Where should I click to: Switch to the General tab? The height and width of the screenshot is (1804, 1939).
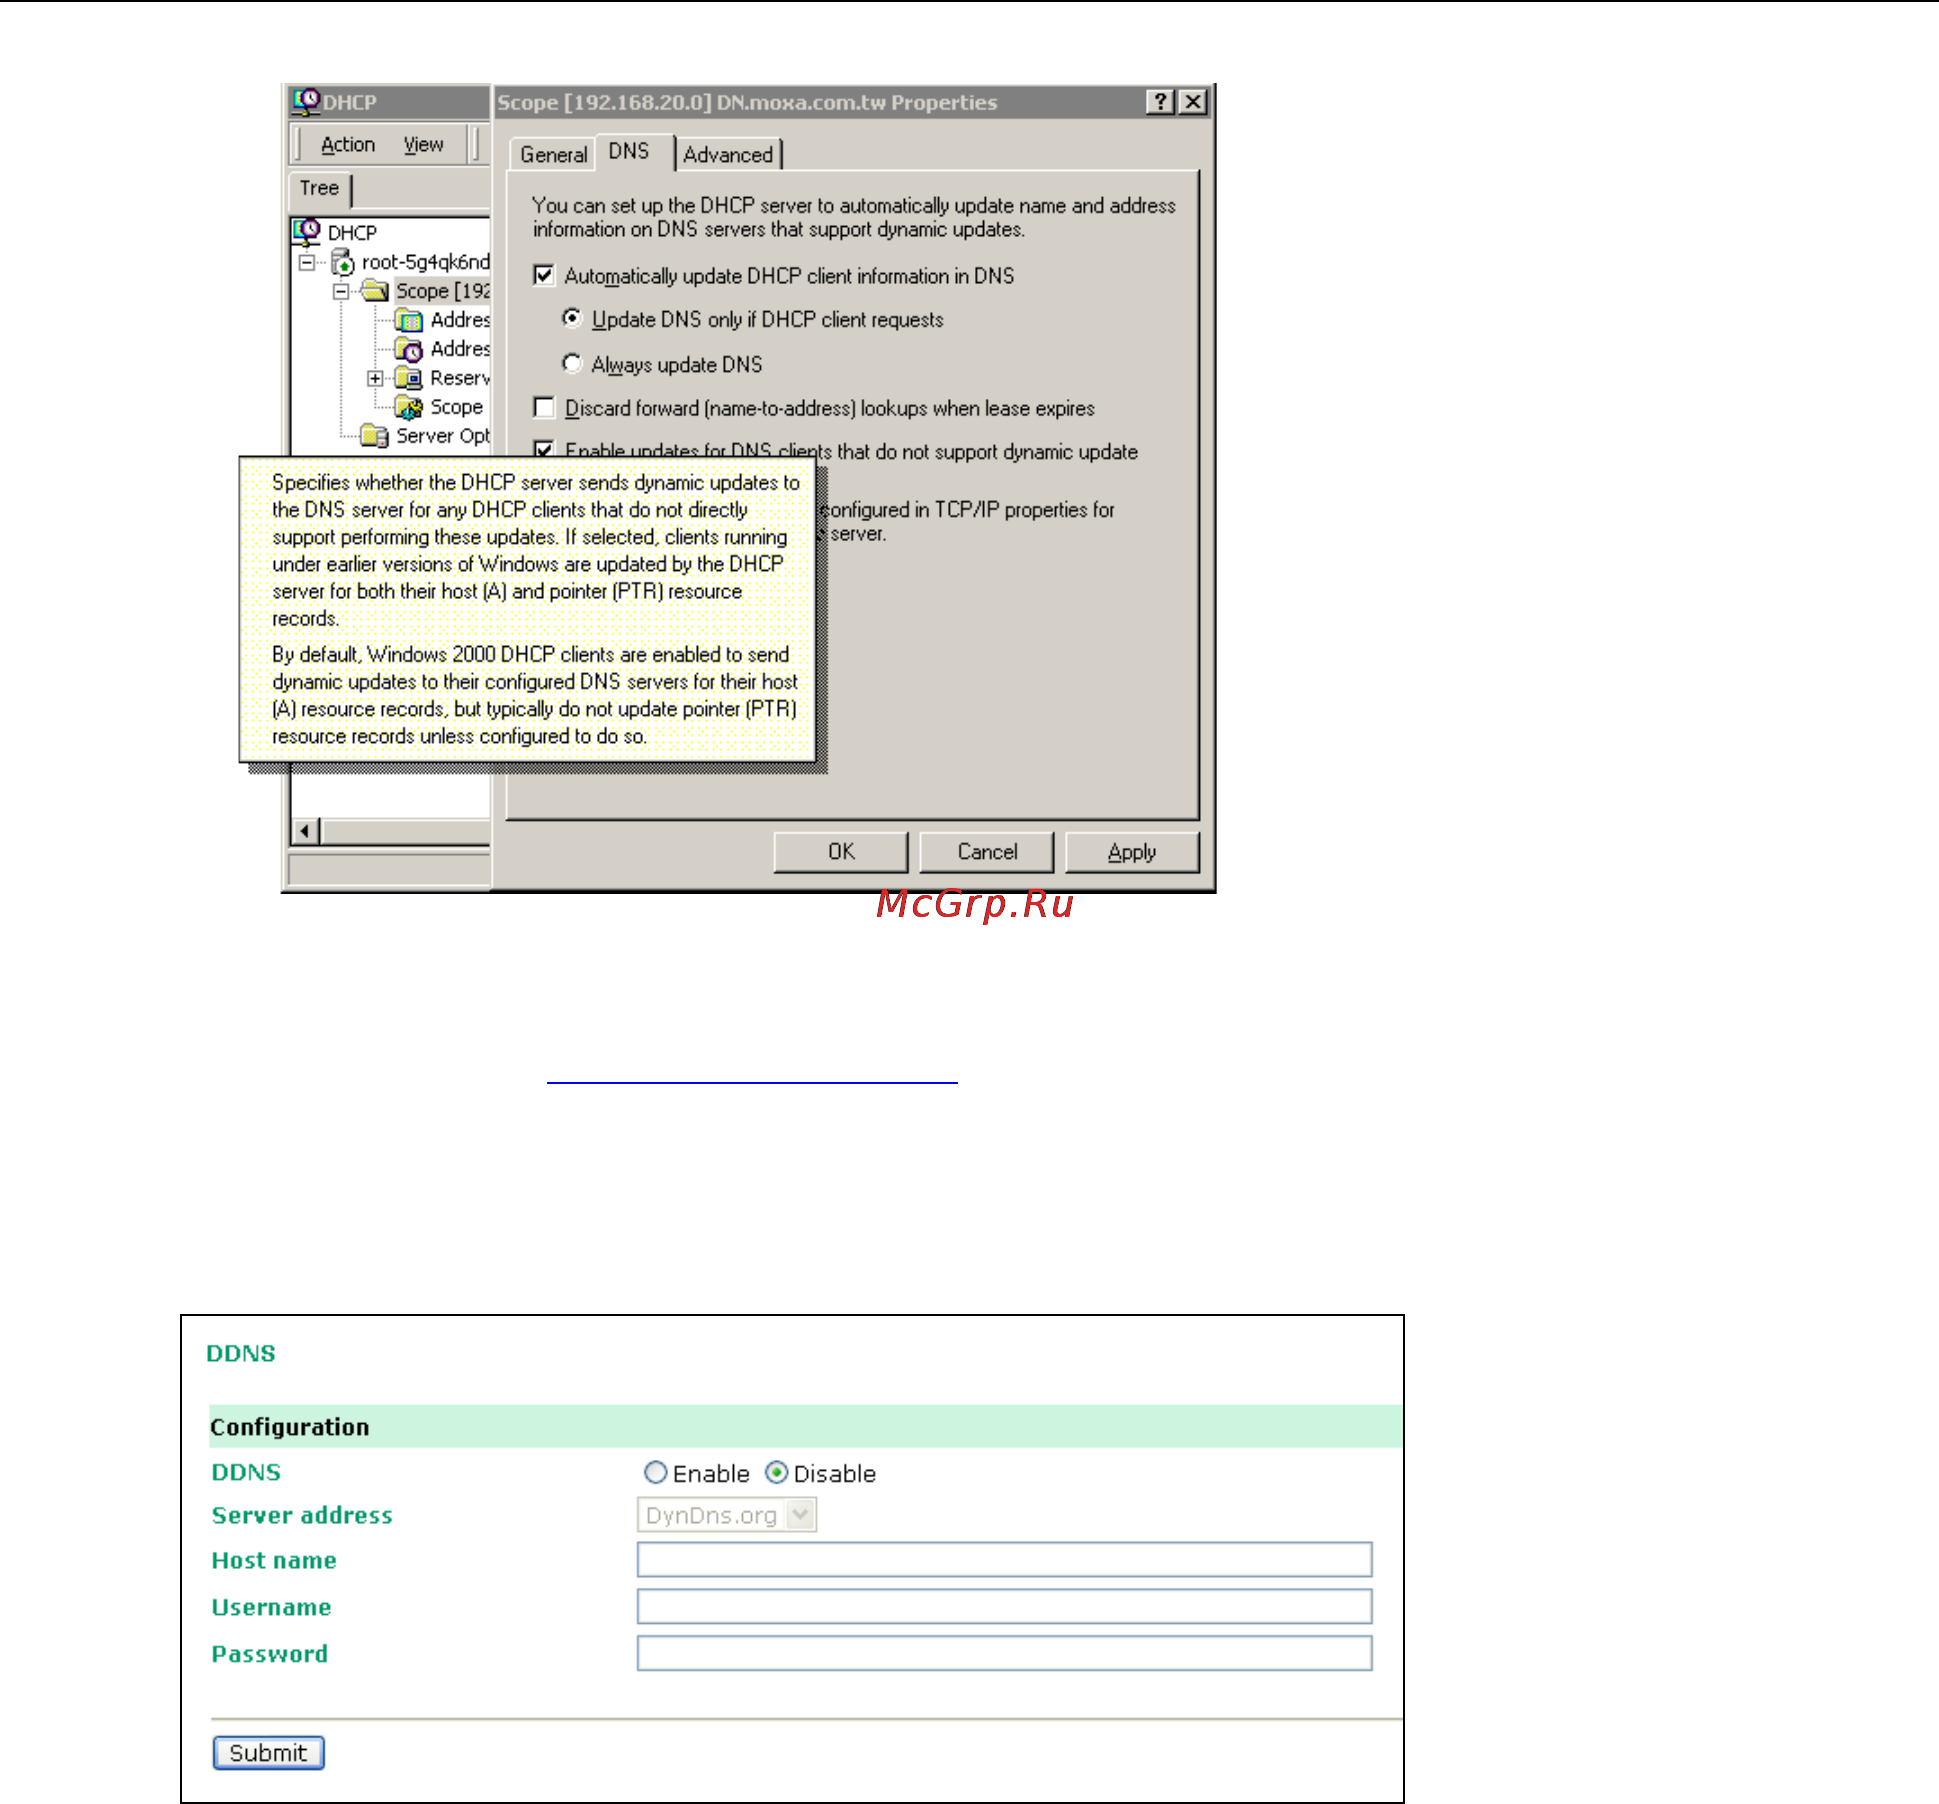(x=553, y=154)
